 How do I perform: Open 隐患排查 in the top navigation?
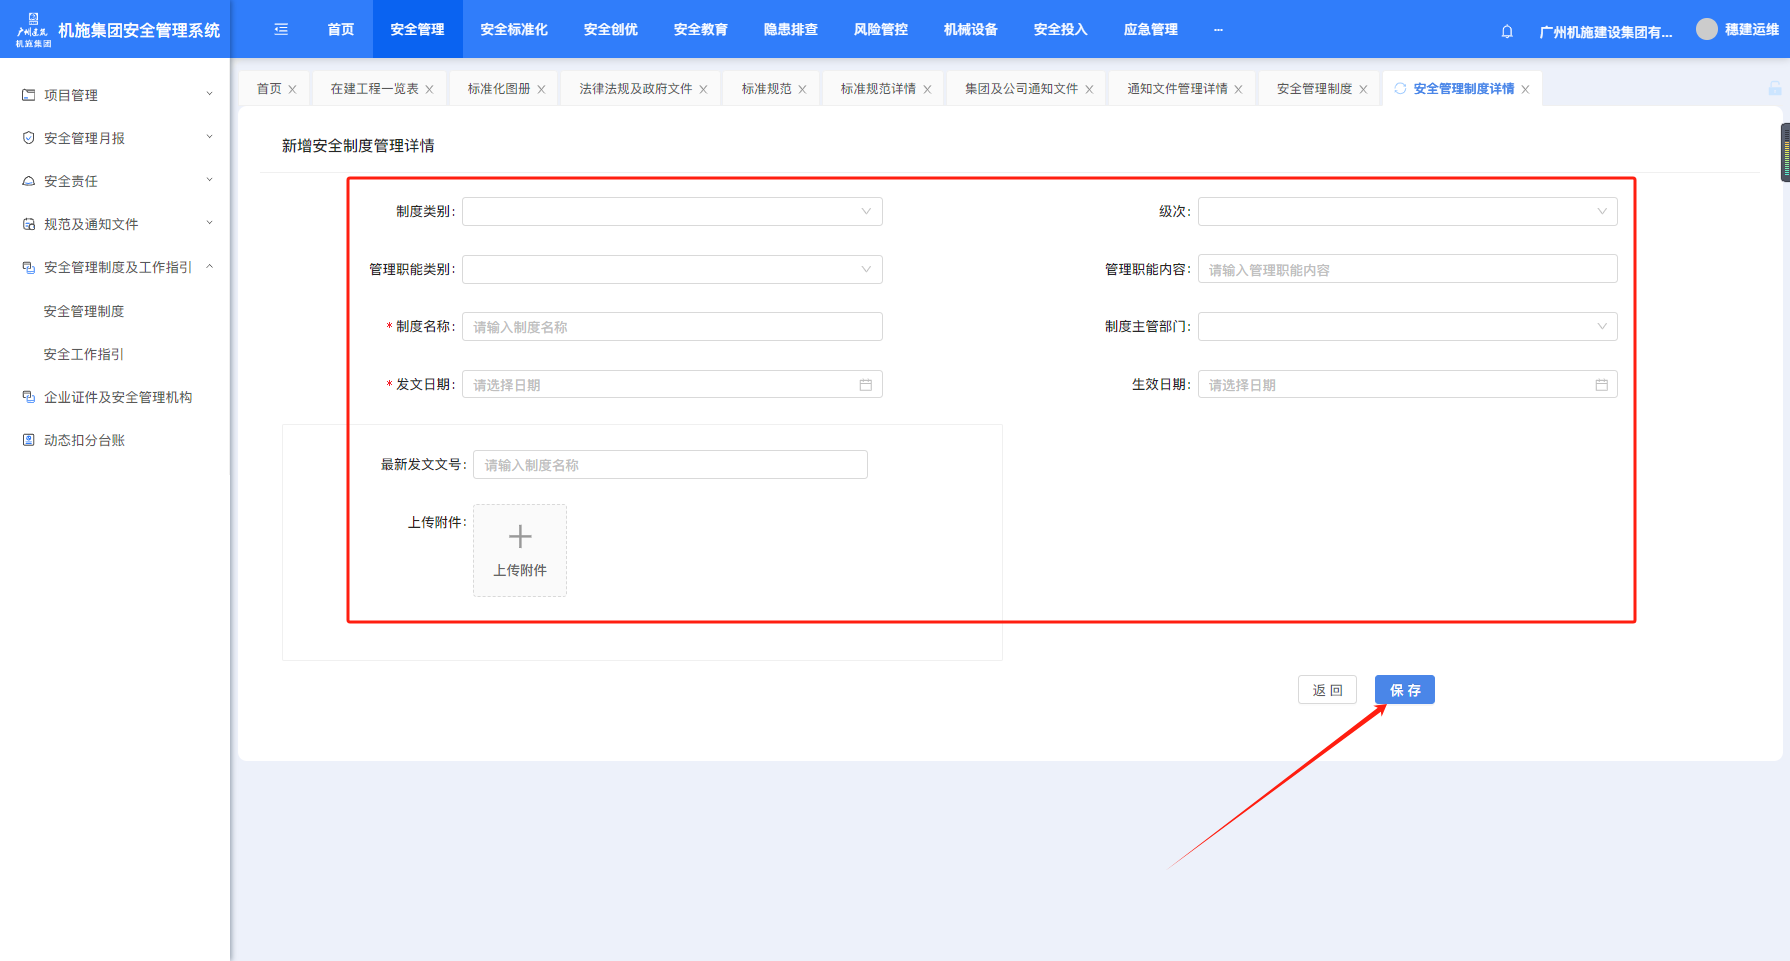pyautogui.click(x=790, y=30)
